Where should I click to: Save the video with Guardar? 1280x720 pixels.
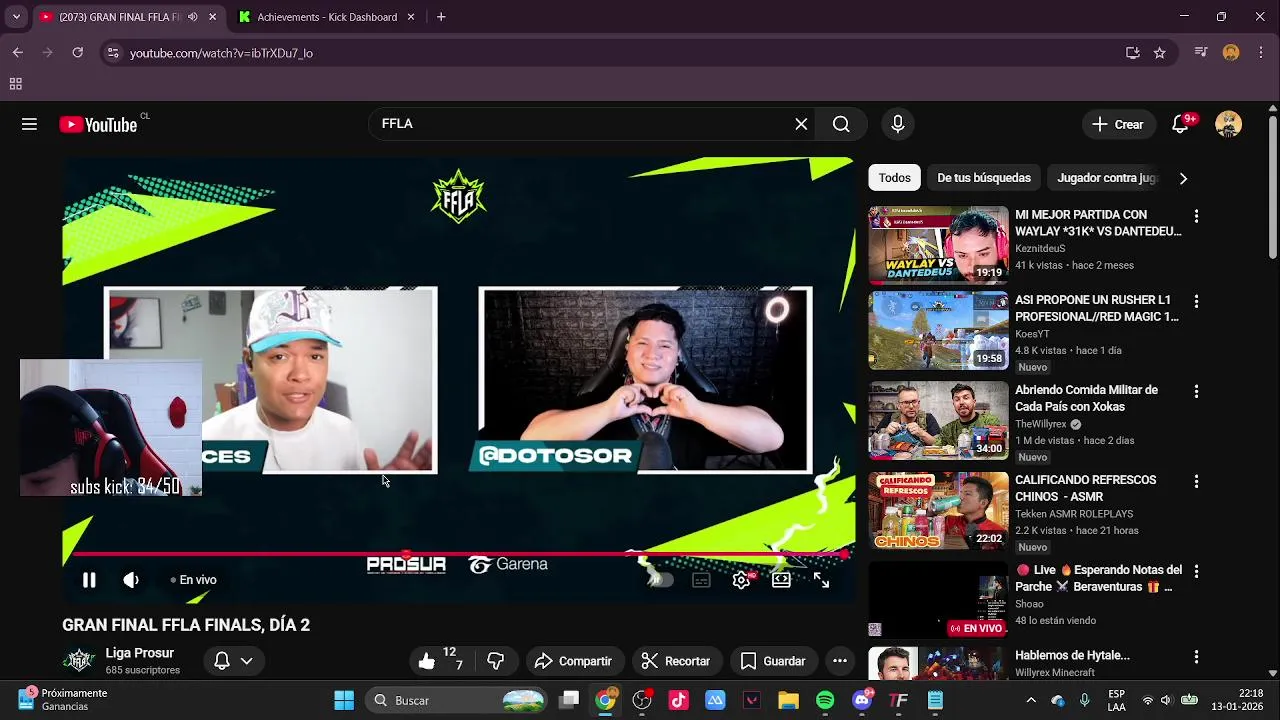pos(773,661)
